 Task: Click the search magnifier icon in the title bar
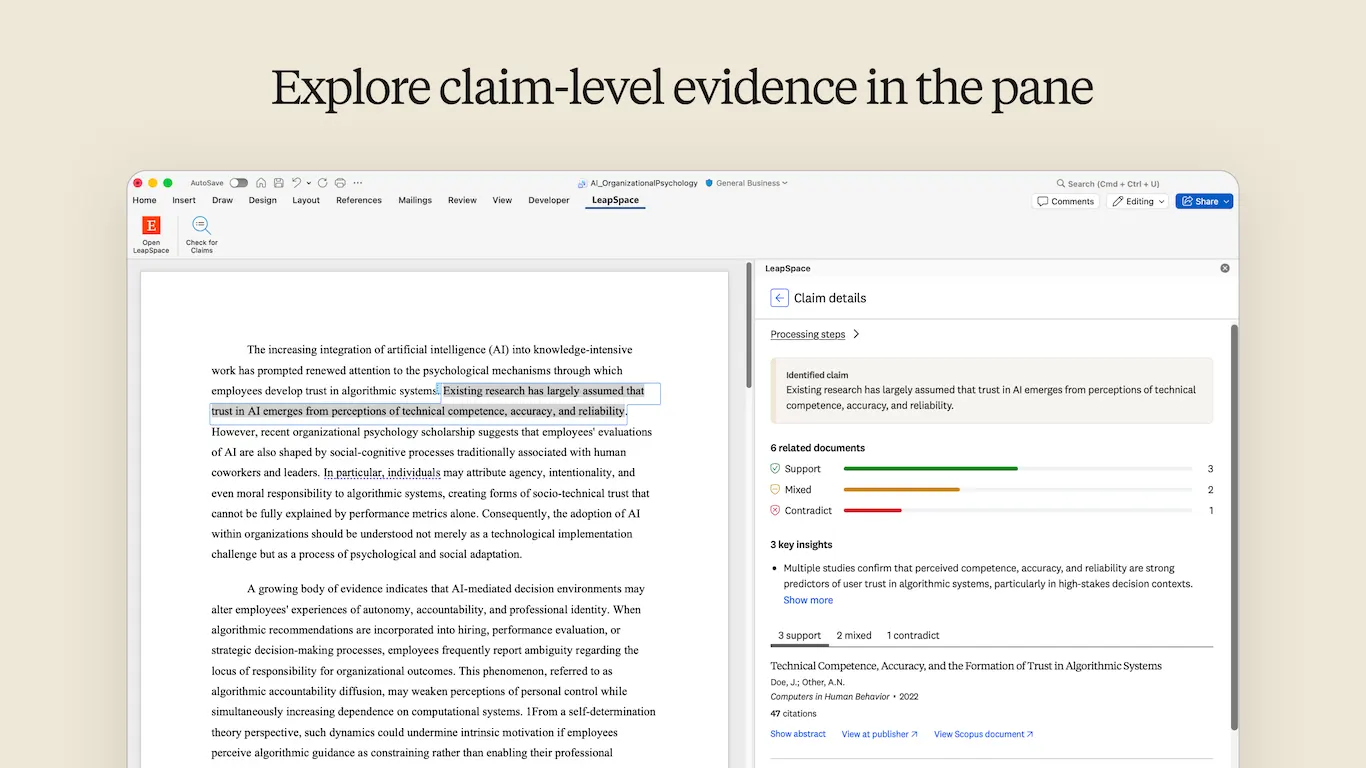click(1061, 183)
